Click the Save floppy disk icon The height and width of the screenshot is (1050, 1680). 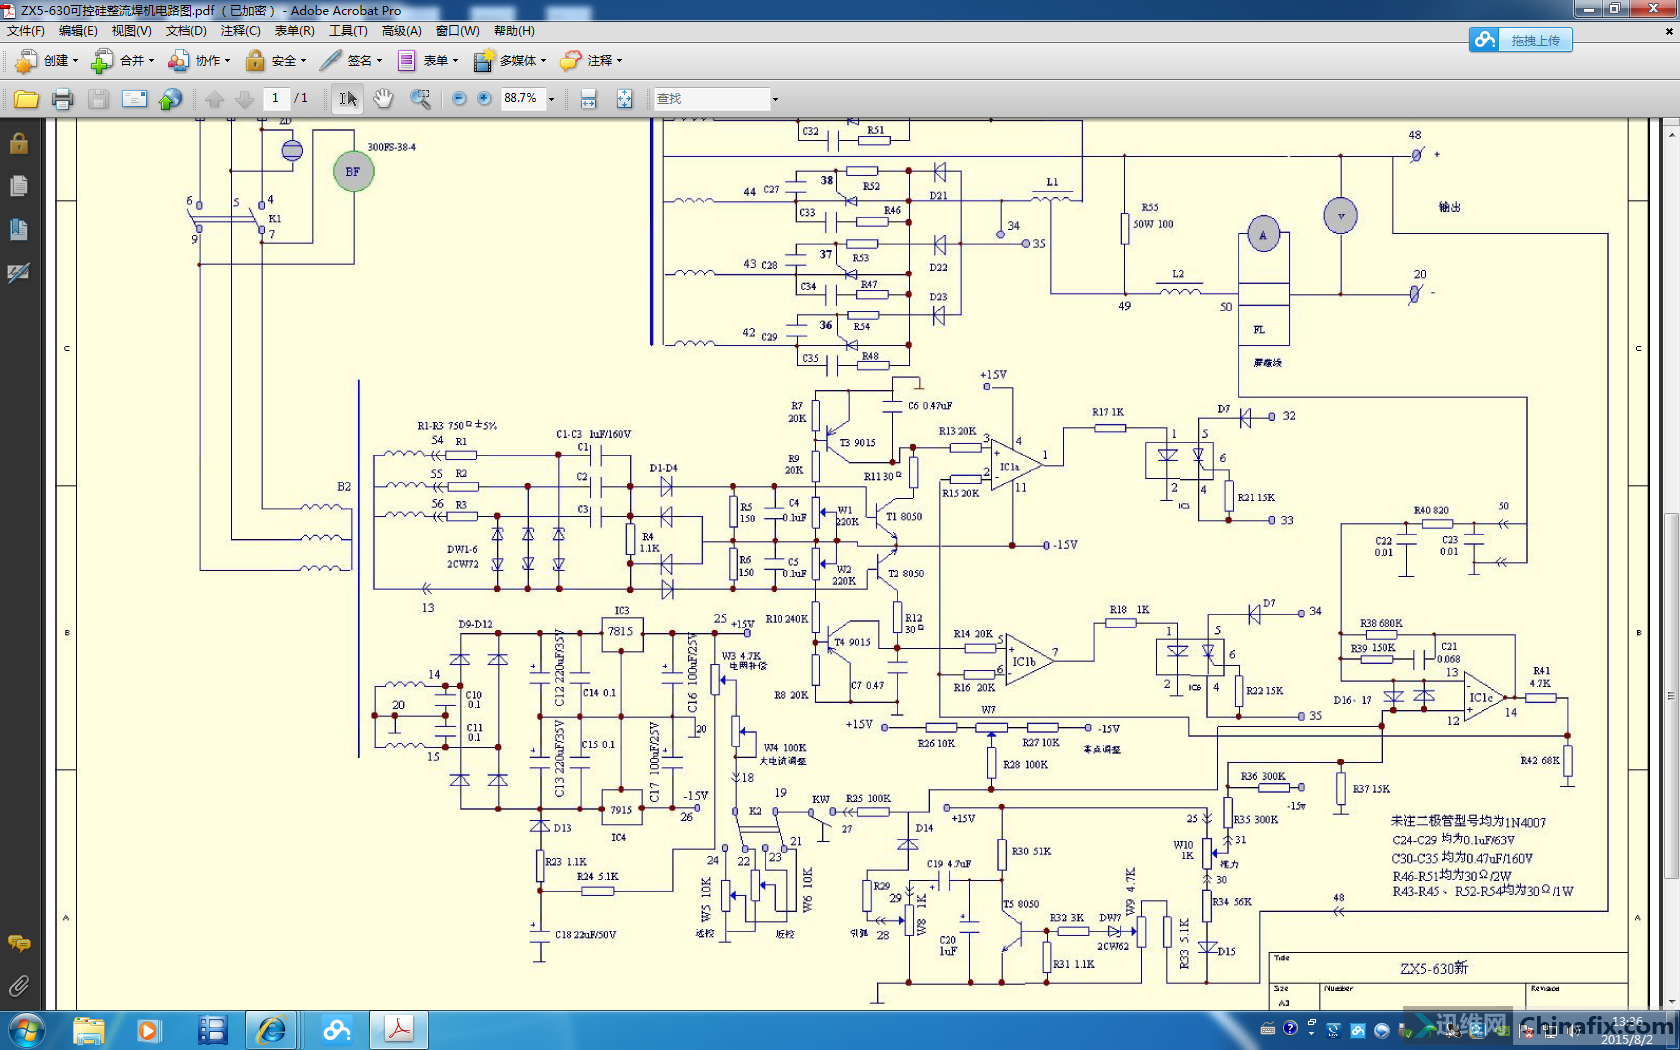(98, 99)
